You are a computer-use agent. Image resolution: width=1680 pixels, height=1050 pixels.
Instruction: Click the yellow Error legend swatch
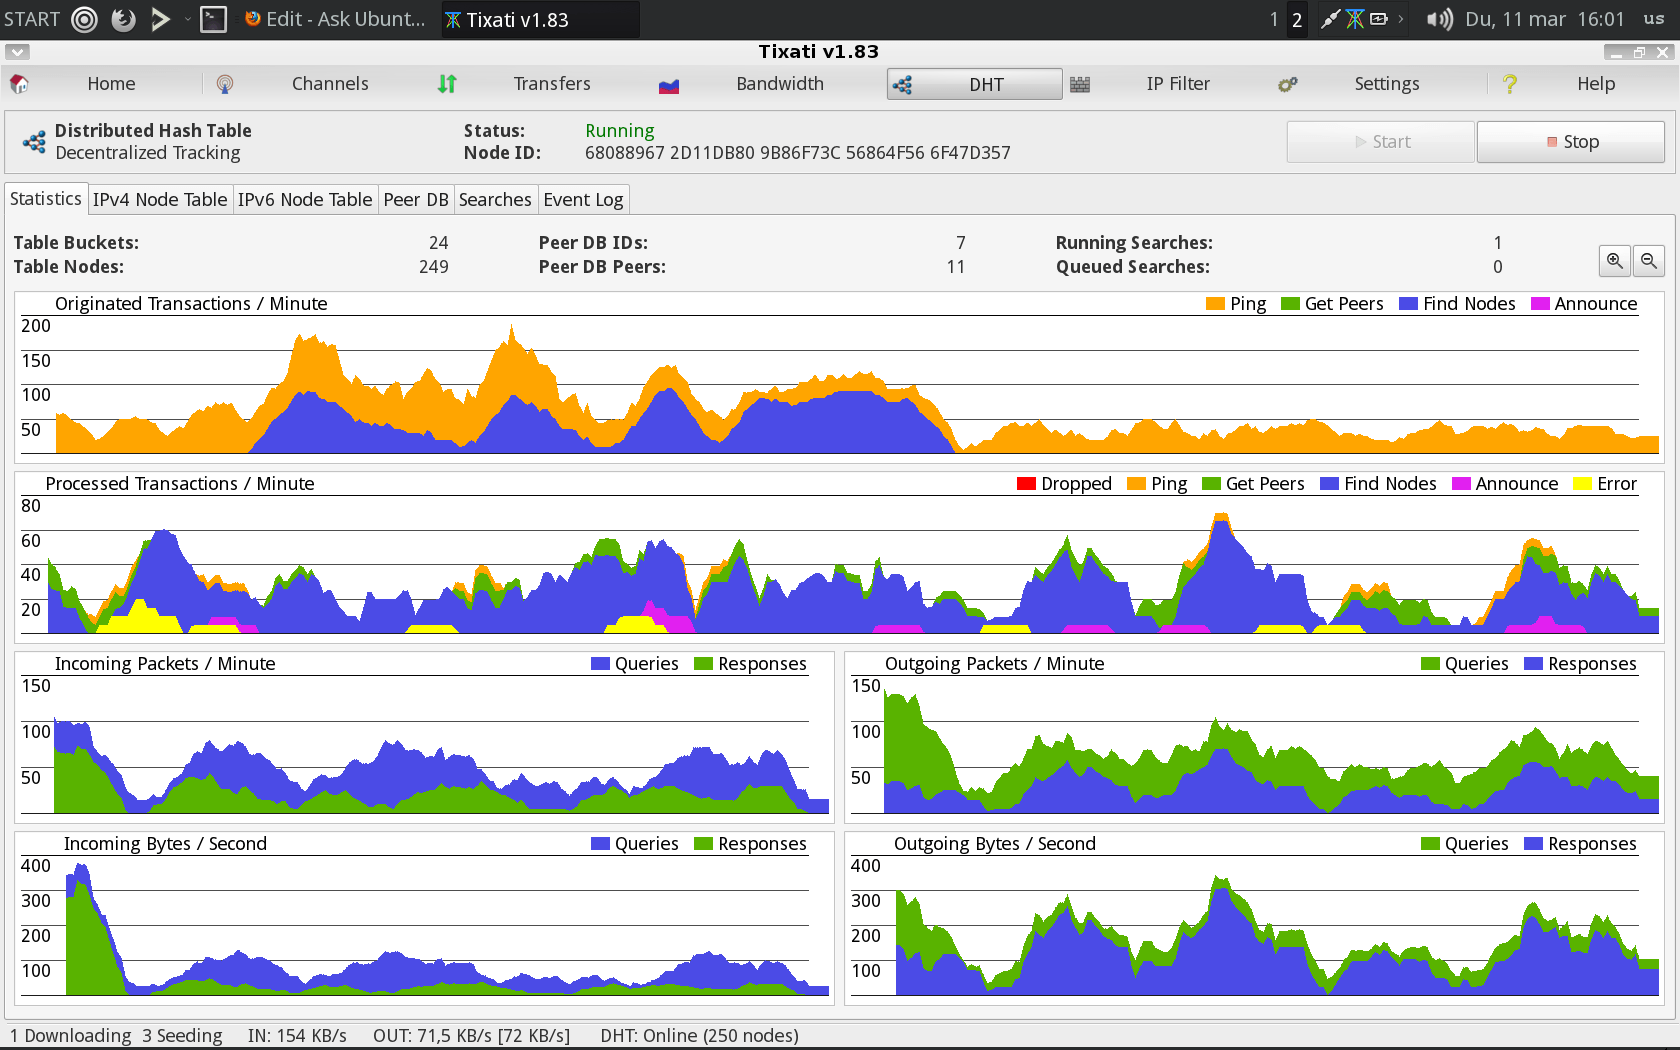point(1582,484)
